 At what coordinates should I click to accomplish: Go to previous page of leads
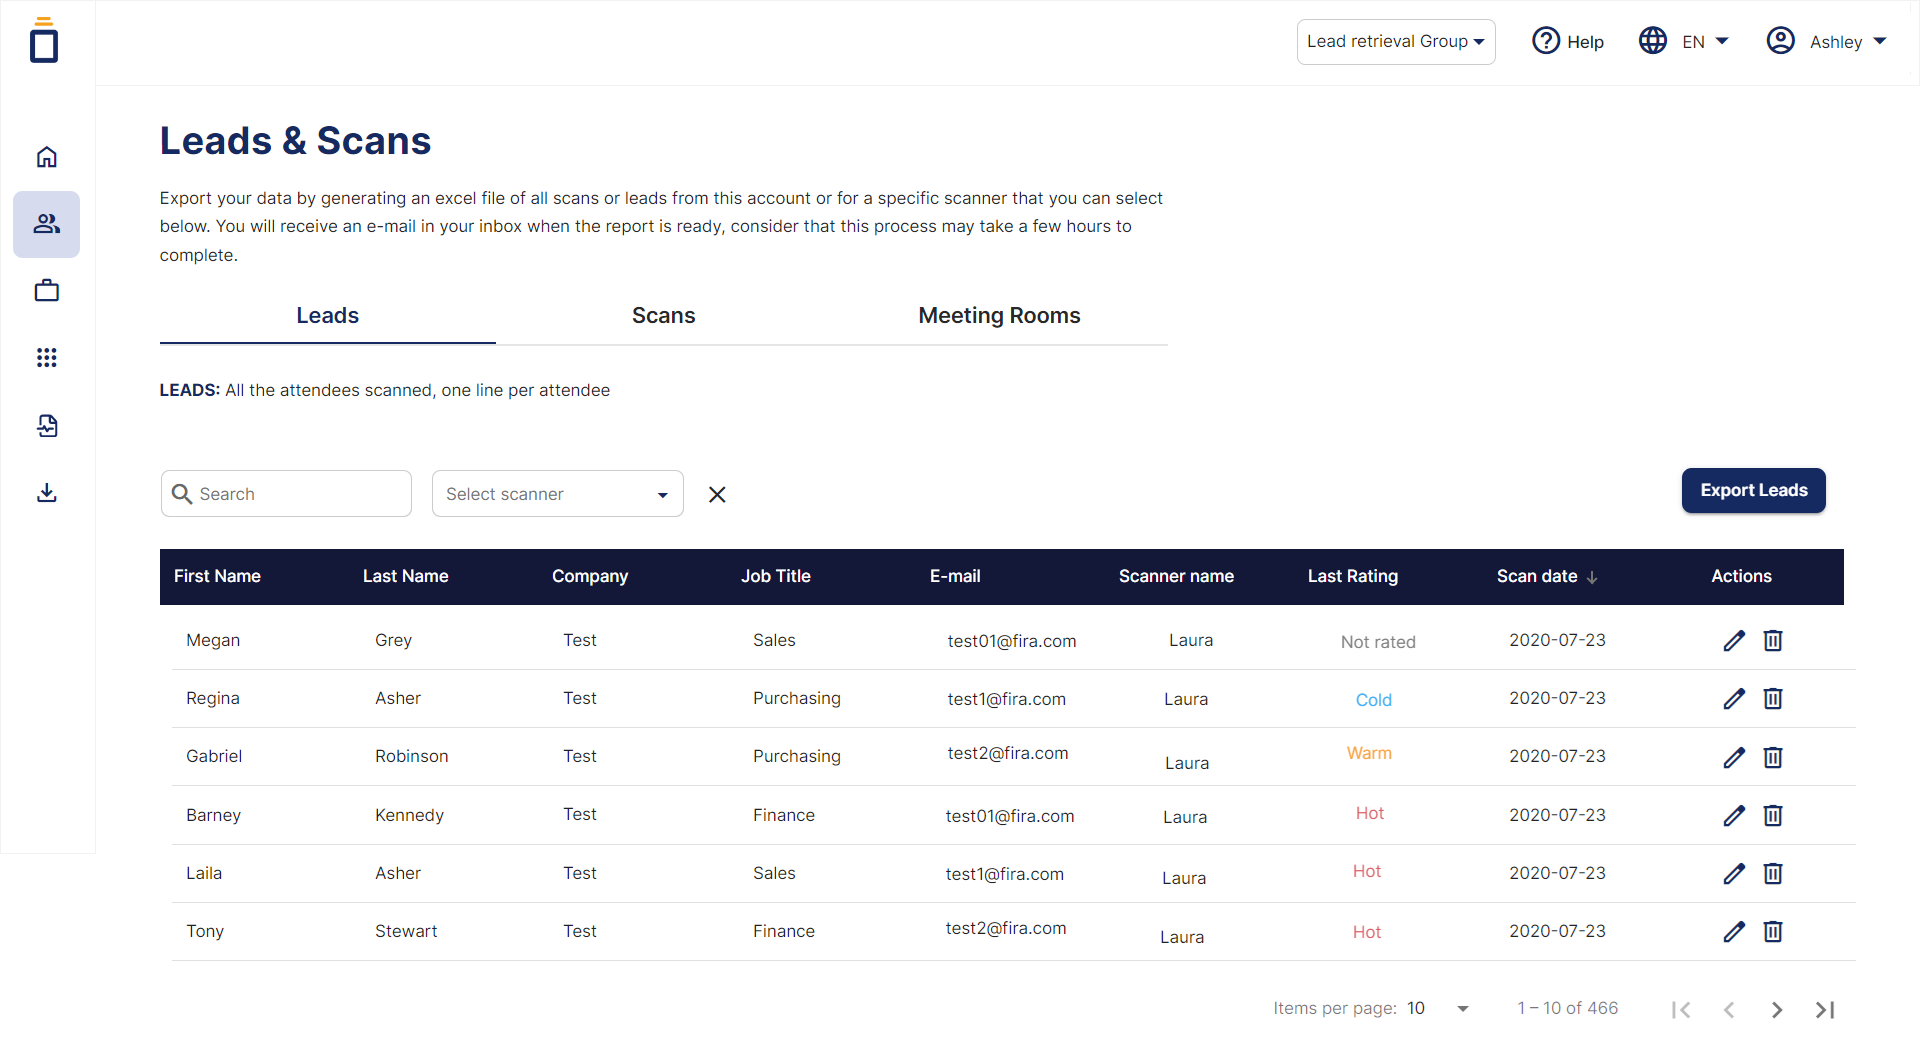click(x=1729, y=1010)
